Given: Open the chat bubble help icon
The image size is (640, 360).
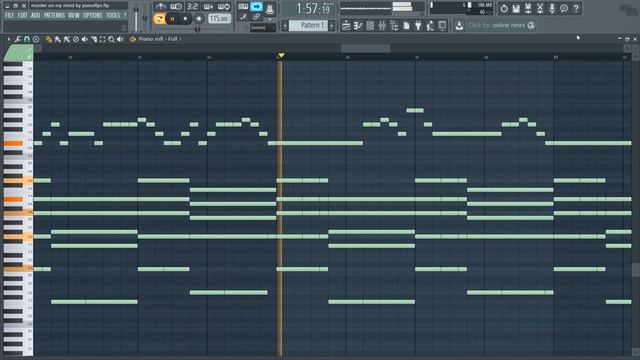Looking at the screenshot, I should point(564,9).
